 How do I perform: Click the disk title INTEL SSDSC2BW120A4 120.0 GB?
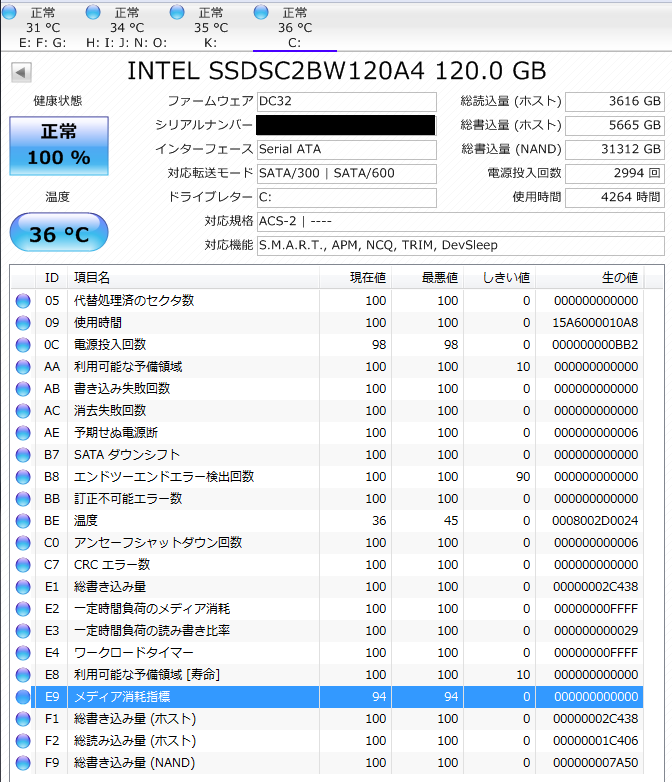[337, 71]
